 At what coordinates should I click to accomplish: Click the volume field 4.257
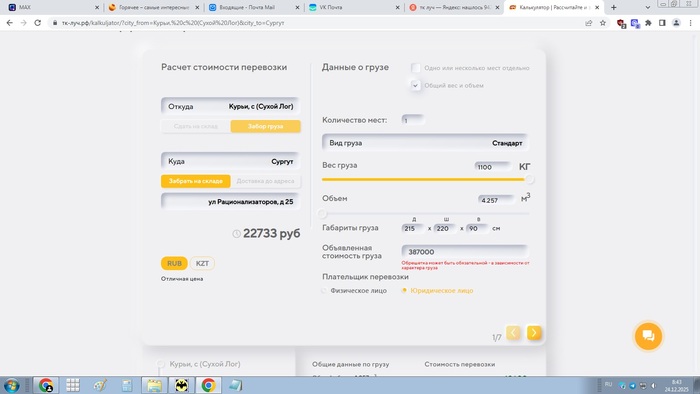496,200
